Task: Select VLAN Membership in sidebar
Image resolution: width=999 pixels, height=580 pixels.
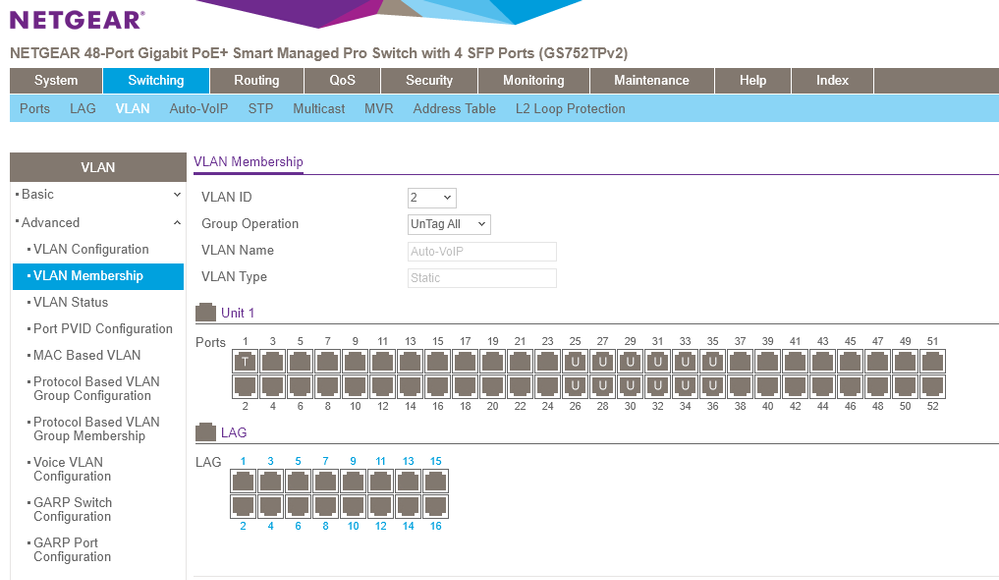Action: (98, 276)
